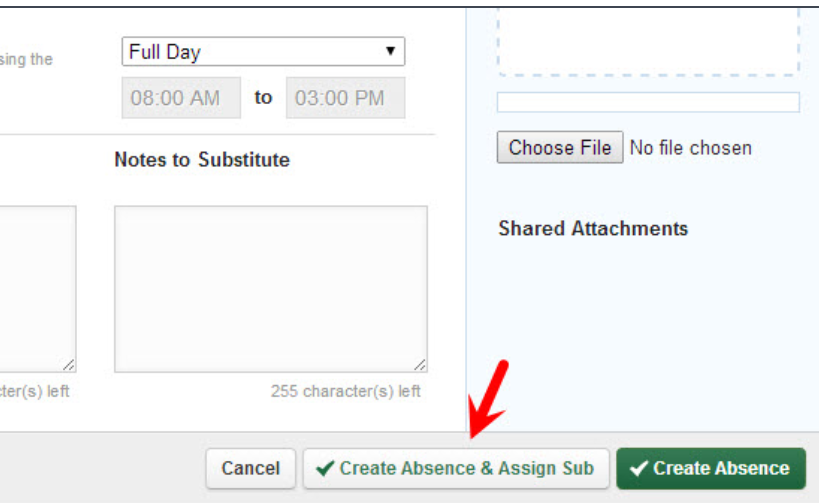Focus the Notes to Substitute text area
The height and width of the screenshot is (503, 819).
click(x=270, y=288)
